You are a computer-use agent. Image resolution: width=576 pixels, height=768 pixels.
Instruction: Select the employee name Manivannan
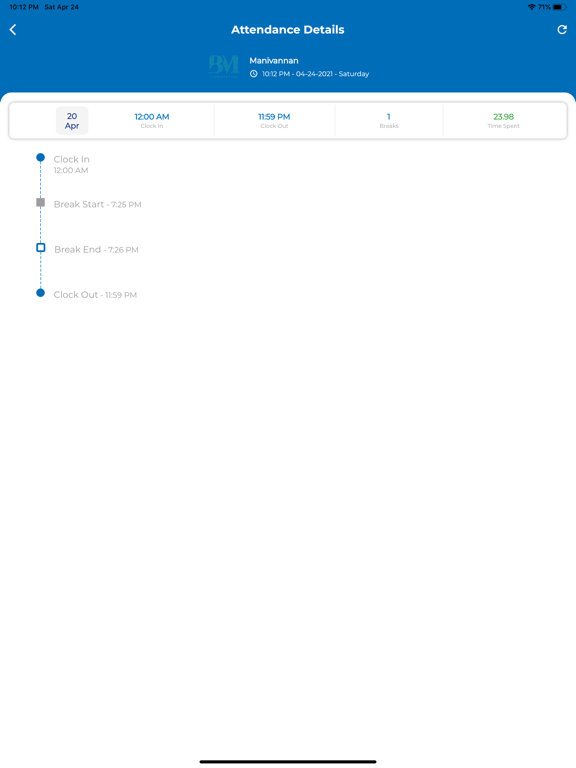point(274,61)
